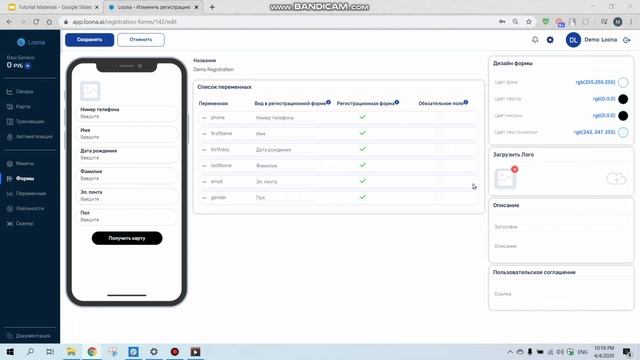Bookmark this page with the star
Image resolution: width=640 pixels, height=360 pixels.
pyautogui.click(x=529, y=22)
